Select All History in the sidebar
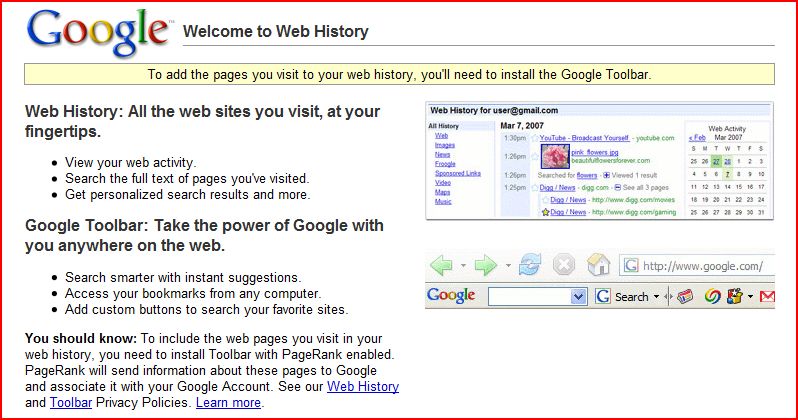Viewport: 798px width, 420px height. (x=443, y=126)
